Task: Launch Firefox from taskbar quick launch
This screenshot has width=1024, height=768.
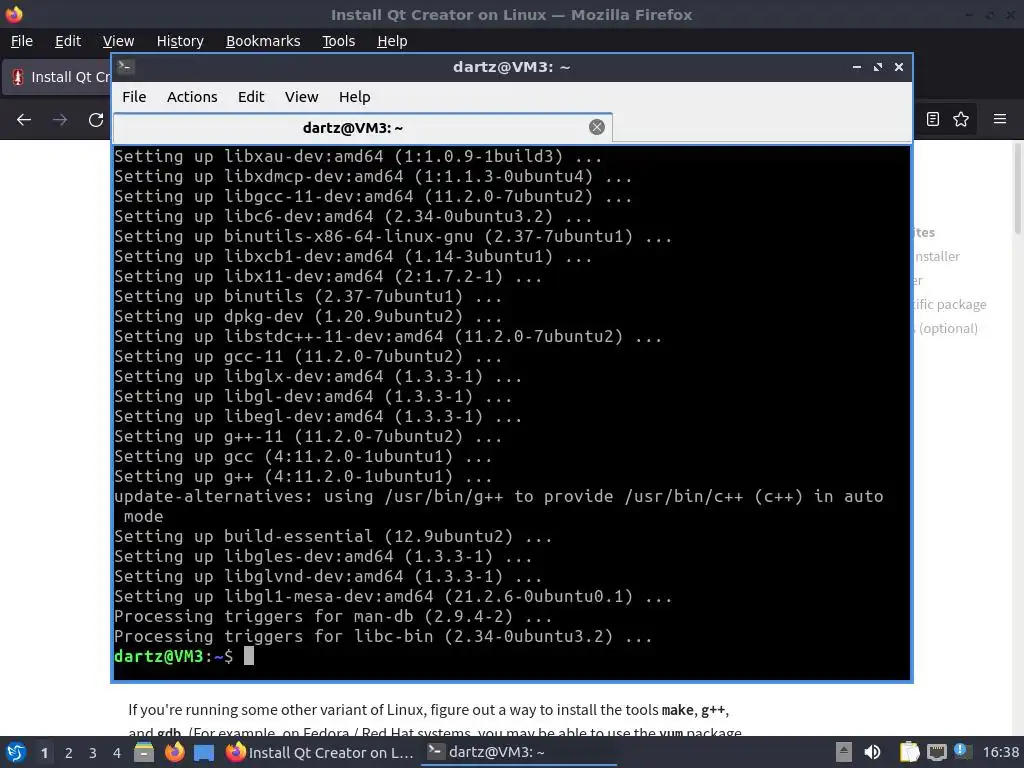Action: (174, 752)
